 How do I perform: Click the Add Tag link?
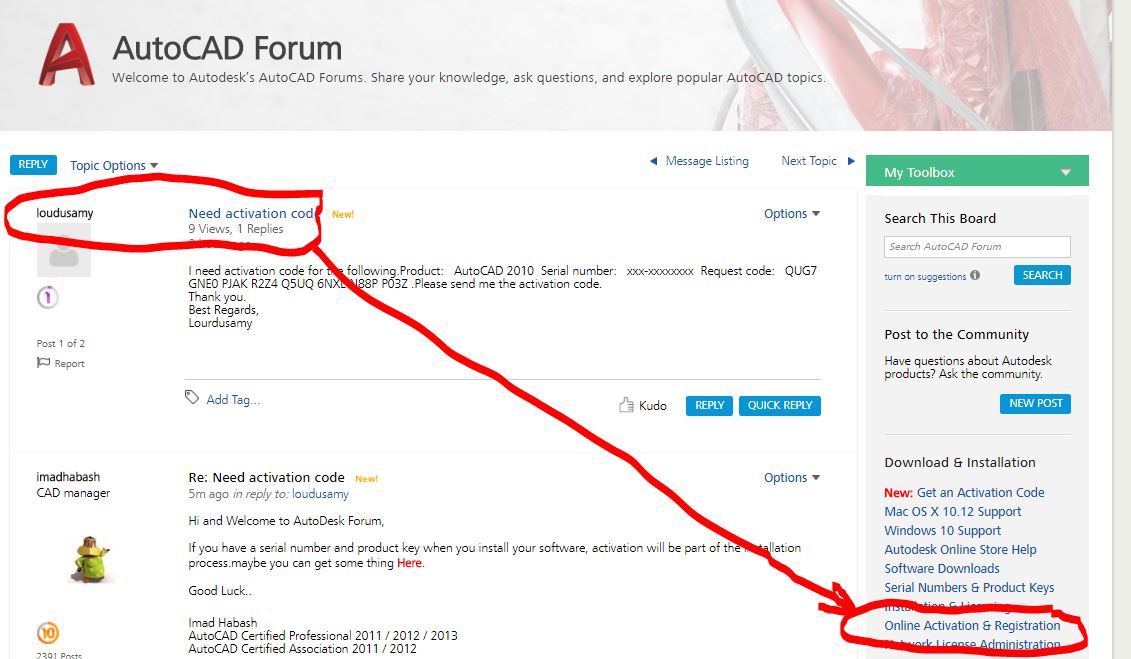233,399
